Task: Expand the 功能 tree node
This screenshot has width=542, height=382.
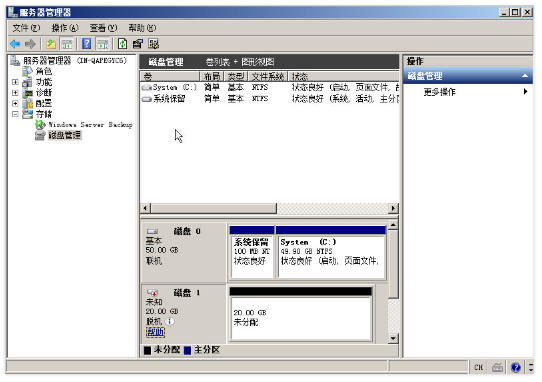Action: [15, 82]
